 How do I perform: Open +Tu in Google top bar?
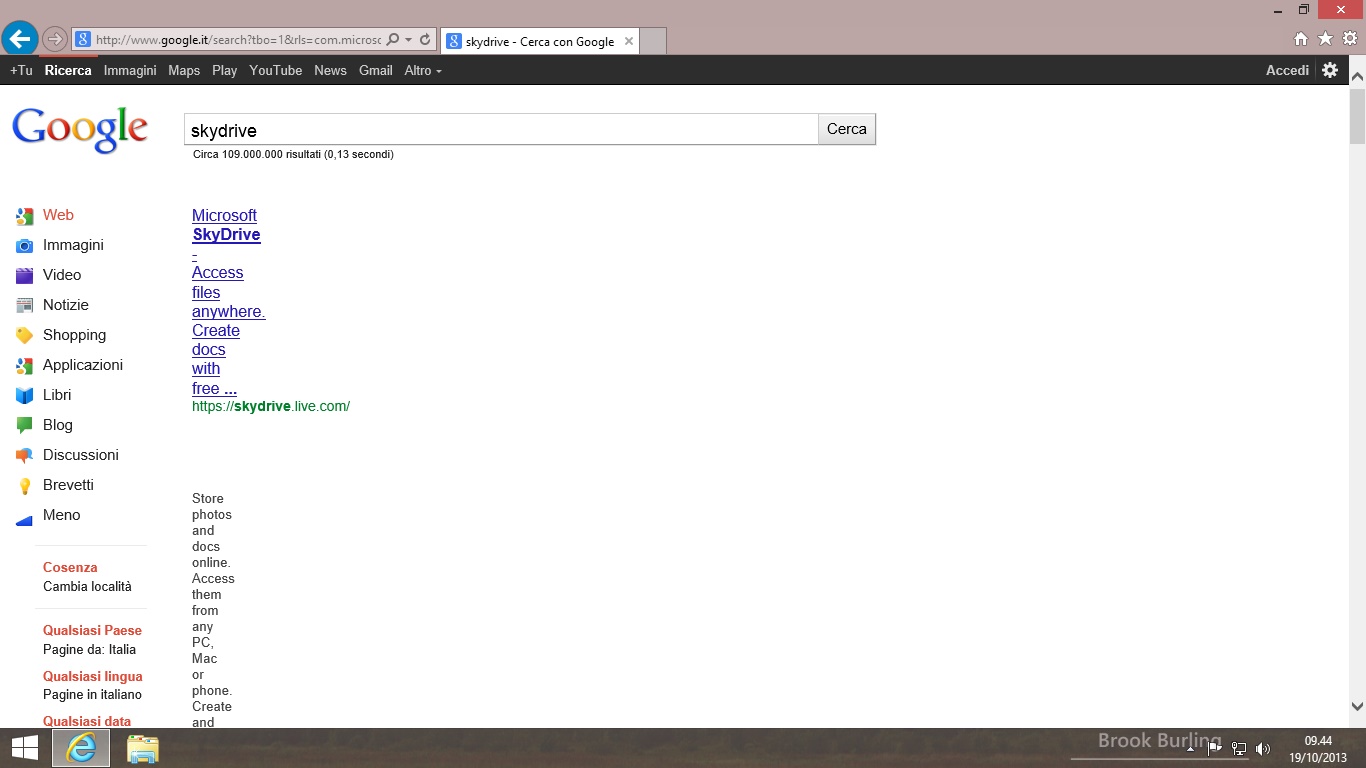click(21, 70)
